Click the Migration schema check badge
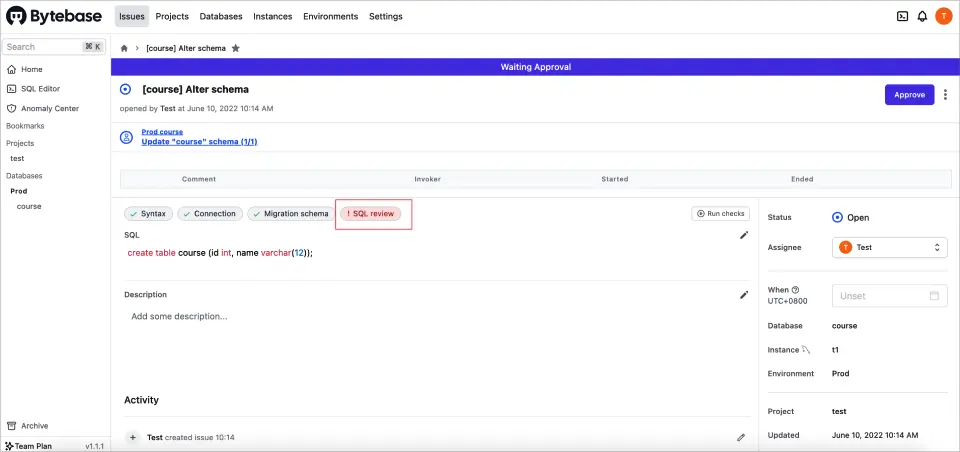This screenshot has width=960, height=452. point(290,214)
